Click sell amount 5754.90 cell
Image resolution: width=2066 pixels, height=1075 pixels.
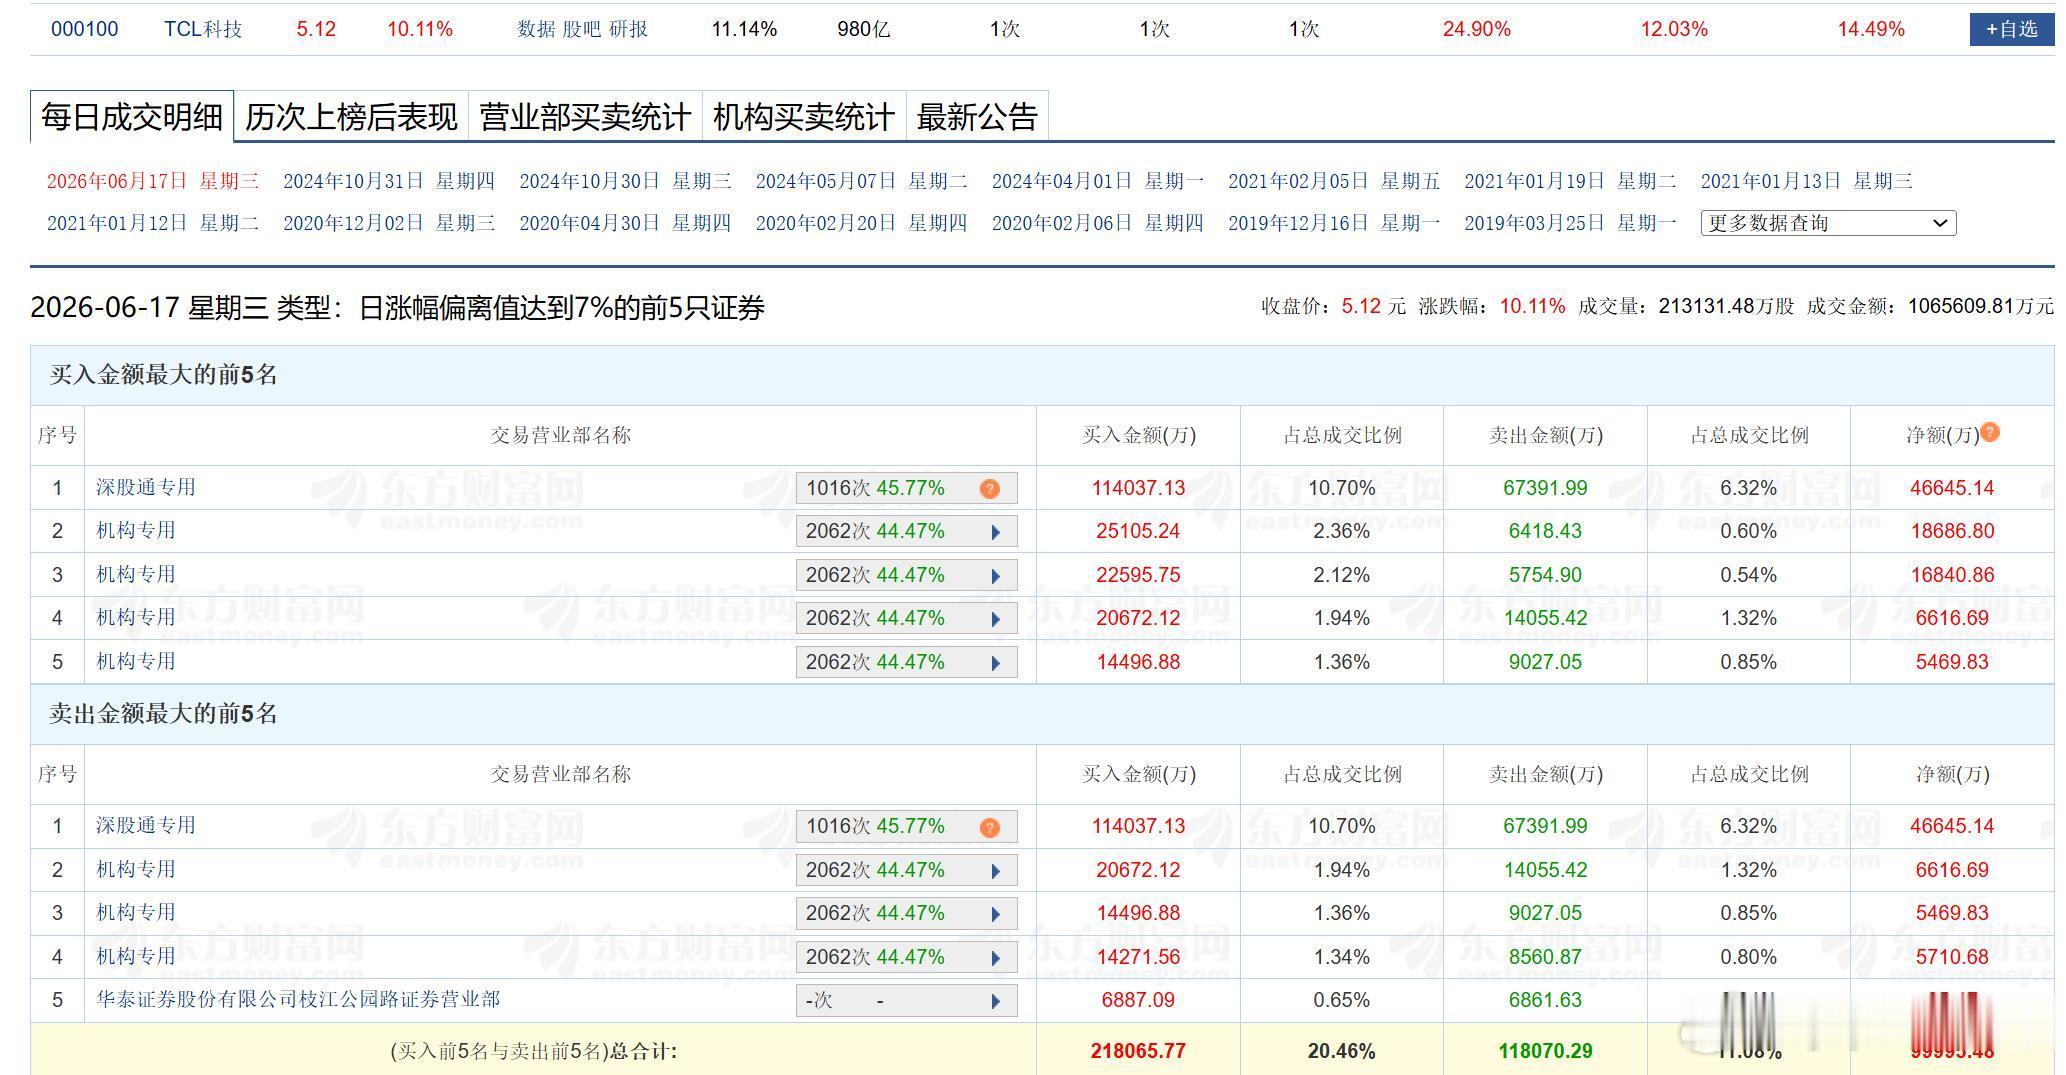click(x=1545, y=575)
